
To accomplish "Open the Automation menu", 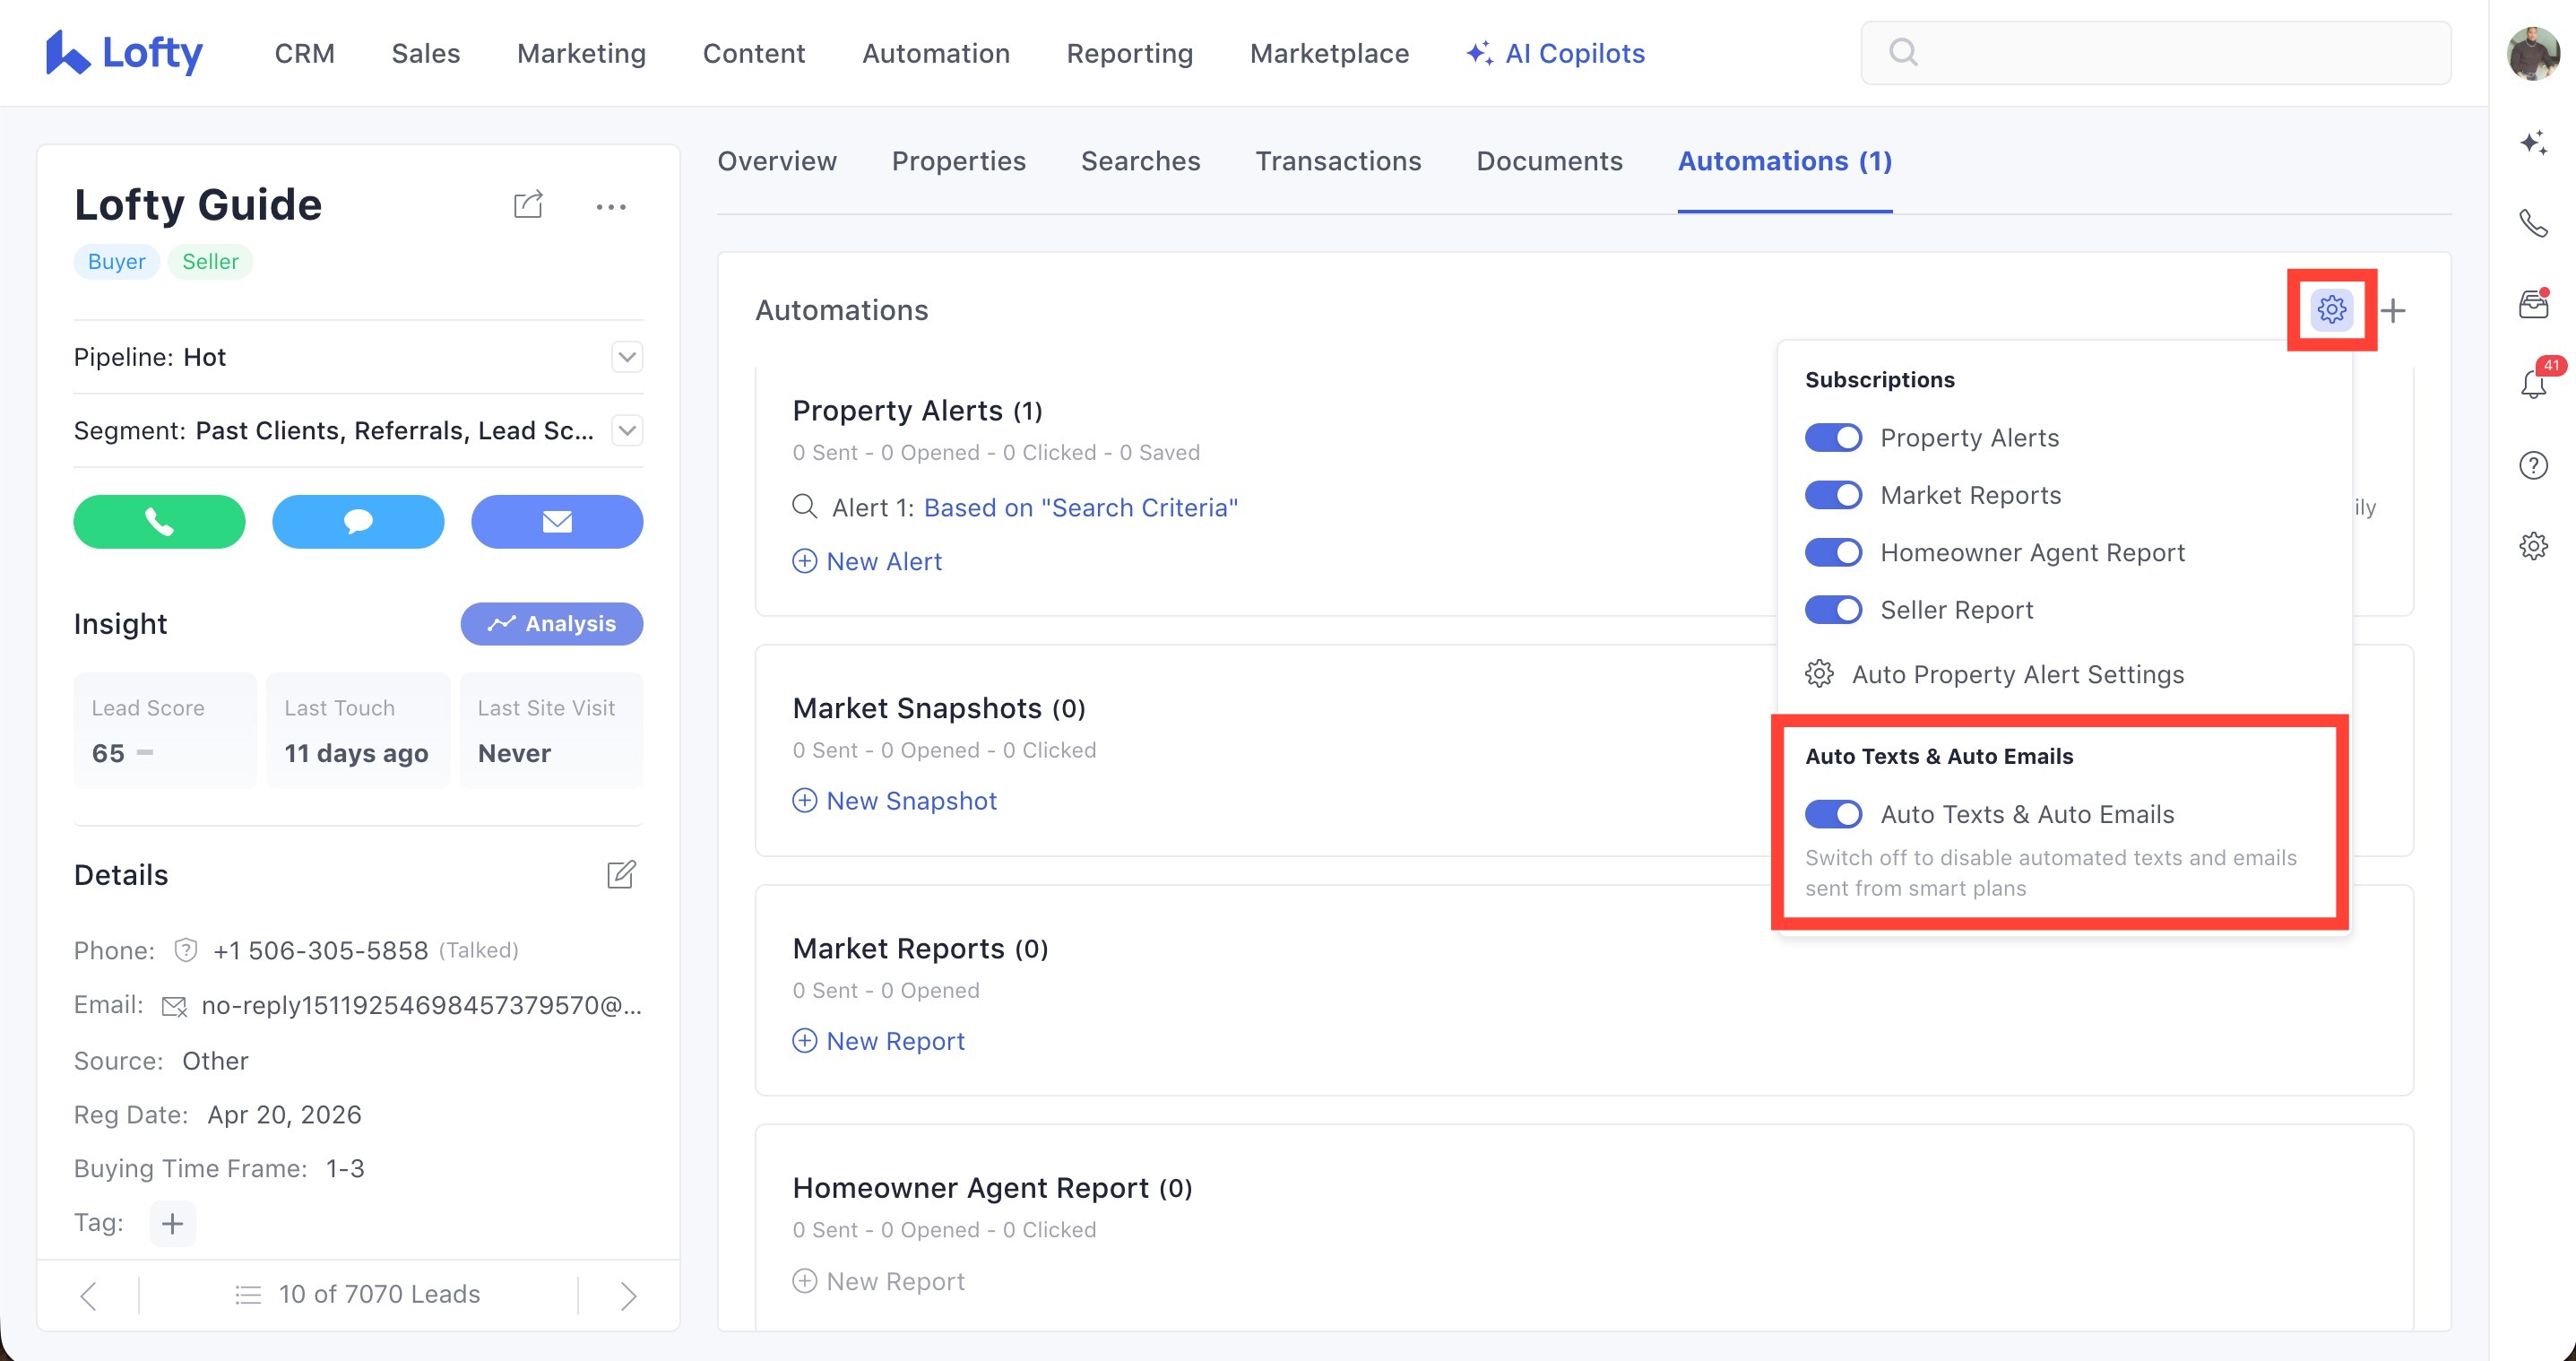I will click(x=936, y=53).
